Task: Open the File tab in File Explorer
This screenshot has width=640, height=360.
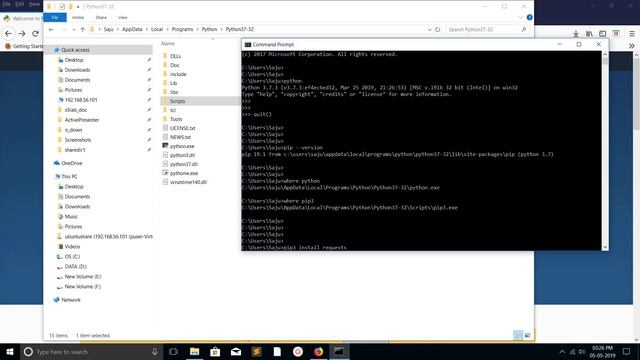Action: (x=55, y=18)
